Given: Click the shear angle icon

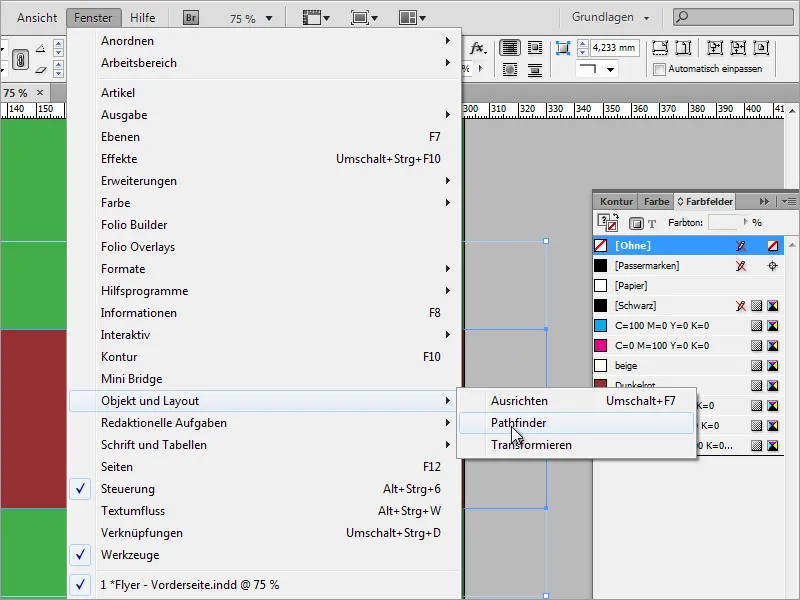Looking at the screenshot, I should [41, 69].
